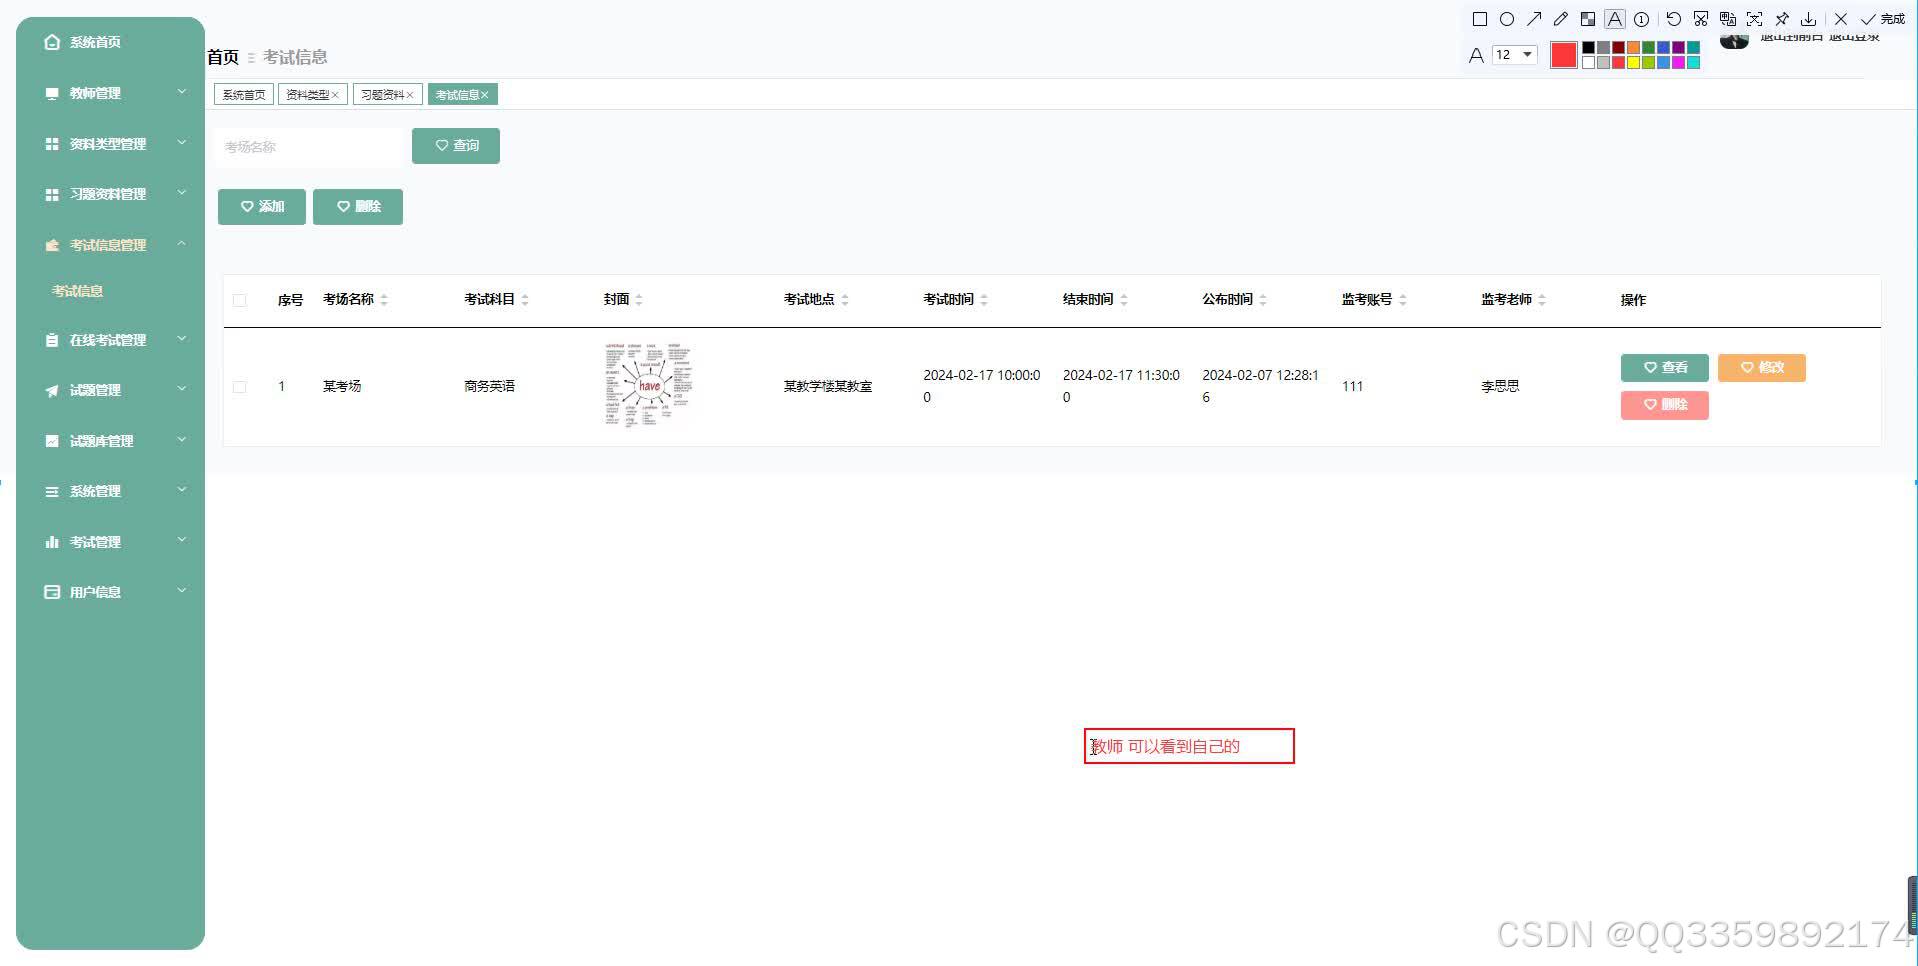Focus the 考场名称 search field
This screenshot has width=1918, height=966.
click(308, 147)
